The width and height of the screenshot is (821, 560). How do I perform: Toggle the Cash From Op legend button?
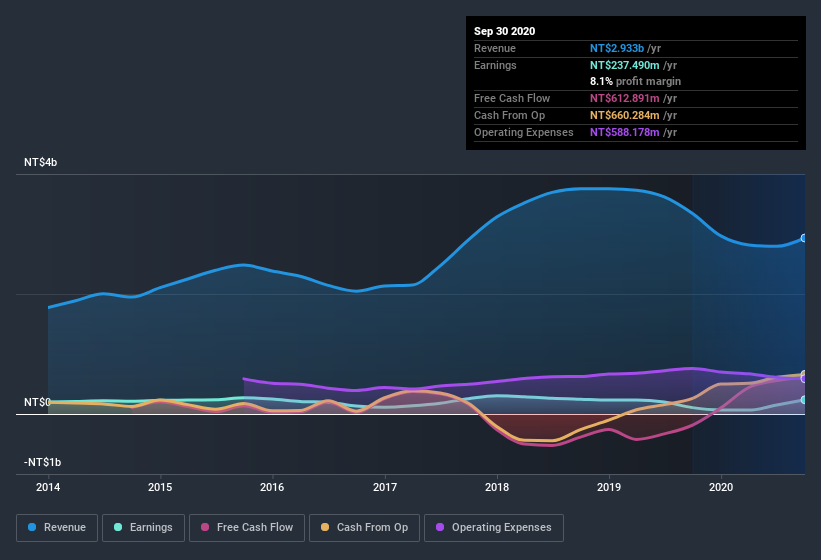coord(364,528)
